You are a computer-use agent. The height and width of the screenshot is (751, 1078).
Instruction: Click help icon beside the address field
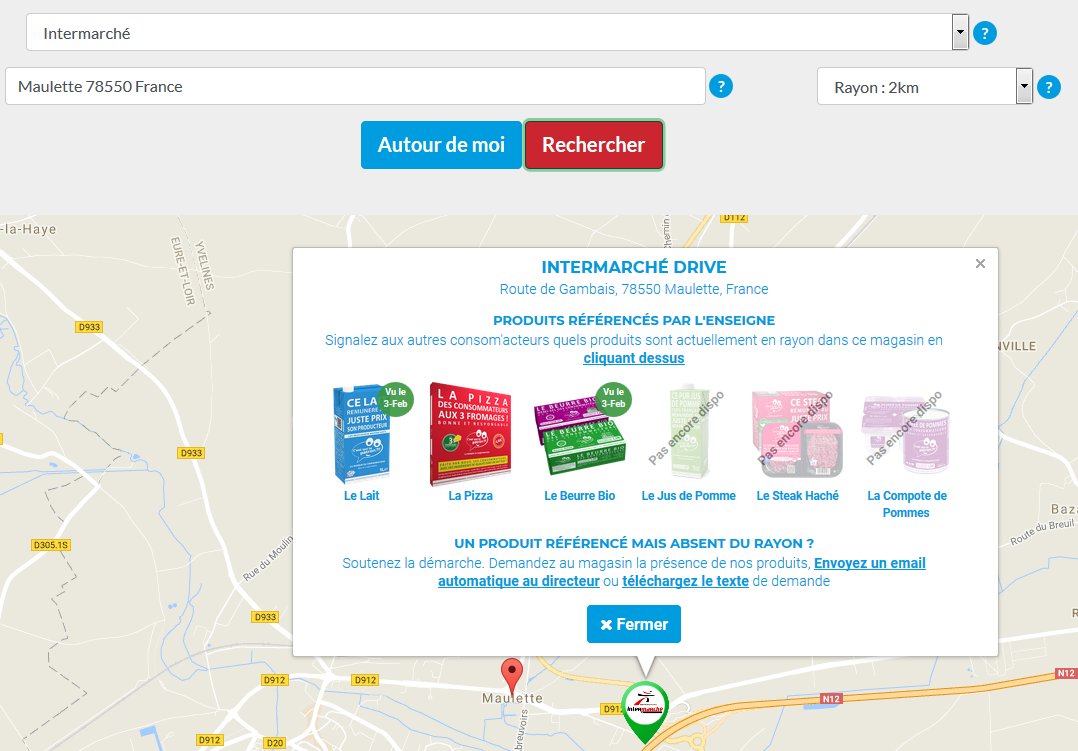(720, 86)
